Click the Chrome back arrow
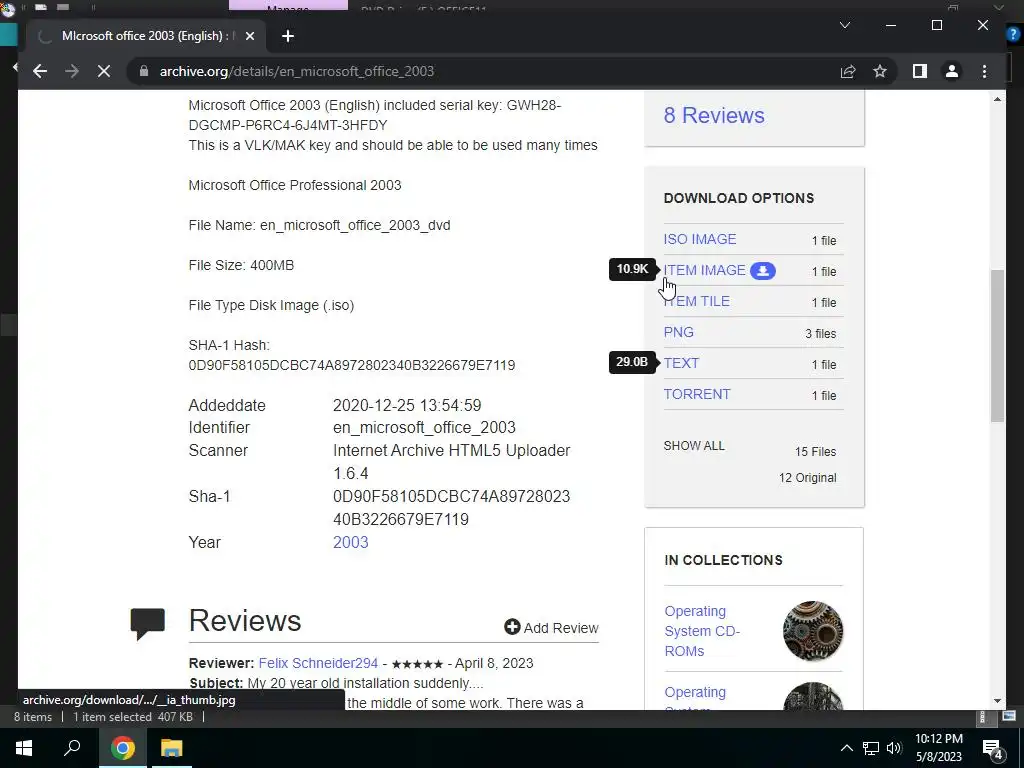The width and height of the screenshot is (1024, 768). tap(40, 71)
